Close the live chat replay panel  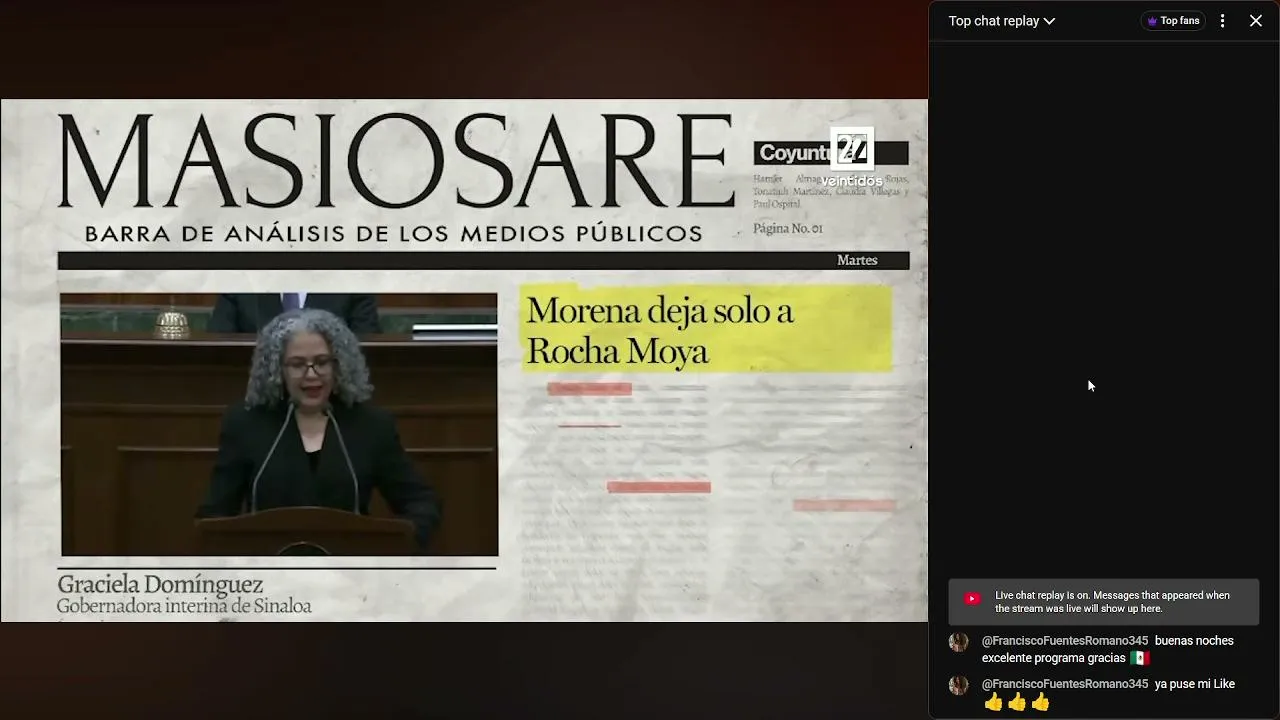point(1256,21)
